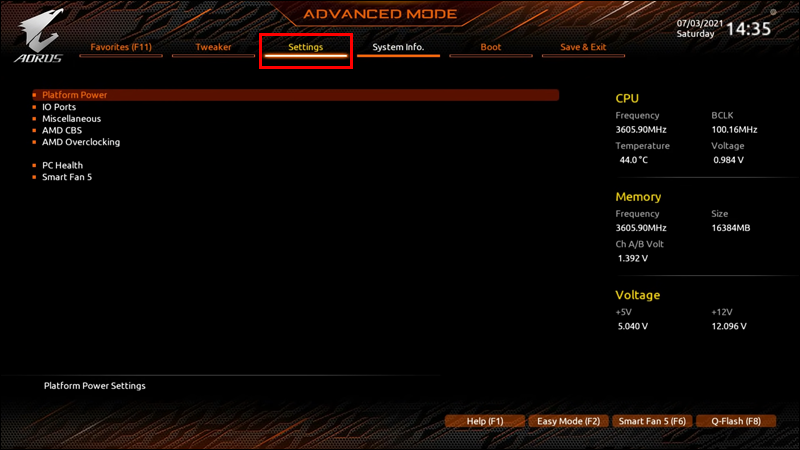Open the Platform Power submenu
The width and height of the screenshot is (800, 450).
pos(296,95)
